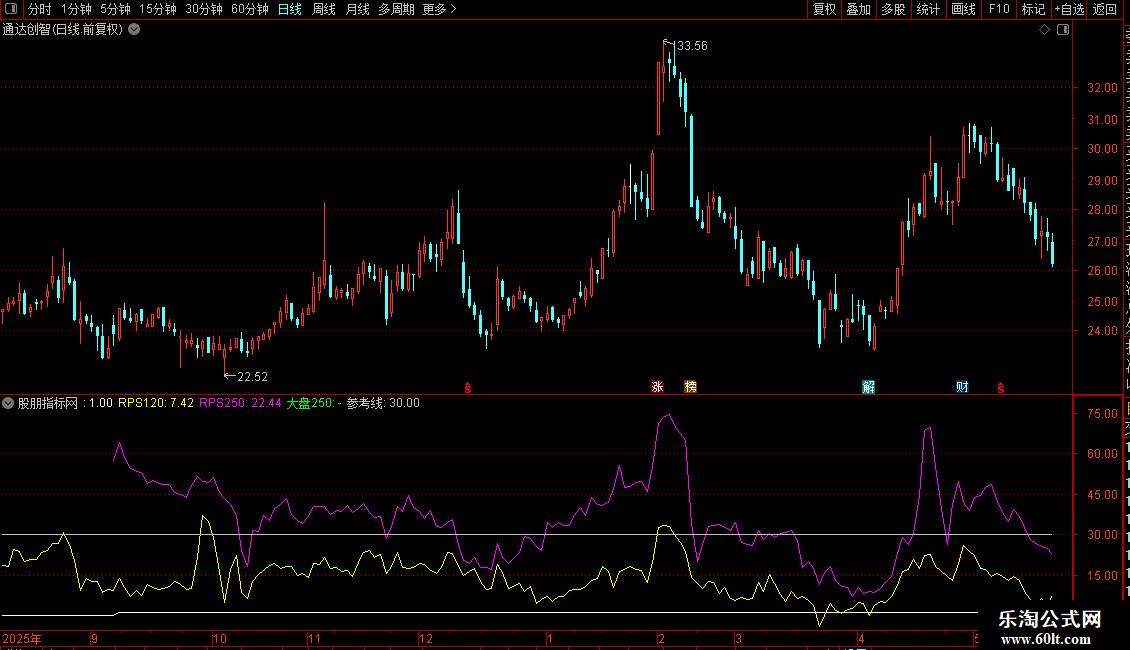
Task: Toggle the right sidebar panel icon
Action: [x=1063, y=30]
